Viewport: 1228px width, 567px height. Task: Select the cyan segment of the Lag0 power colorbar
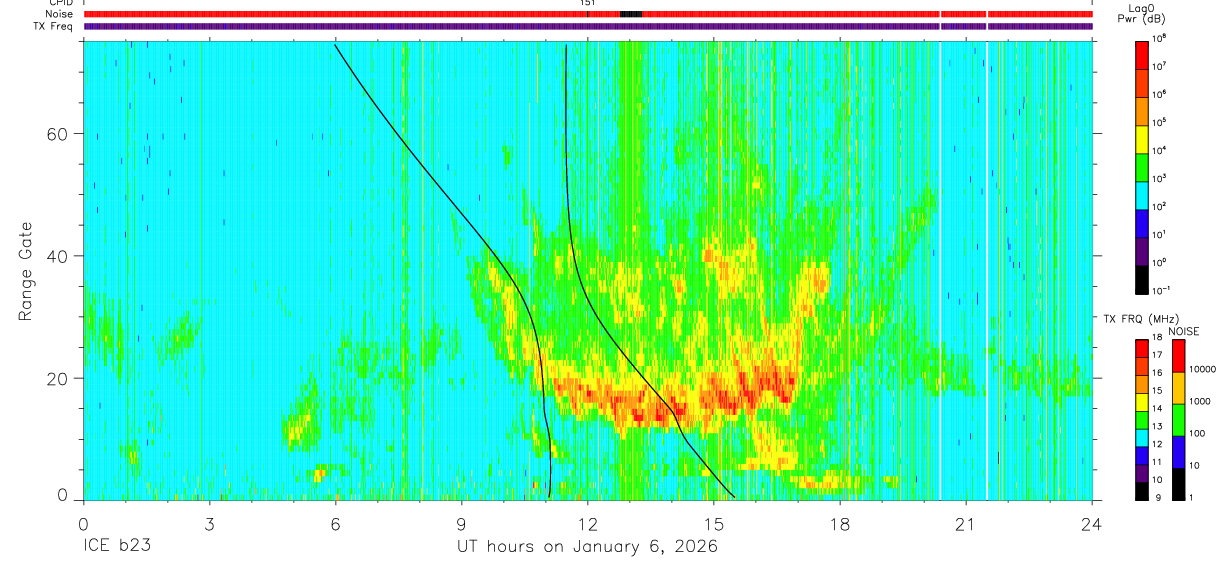1141,194
